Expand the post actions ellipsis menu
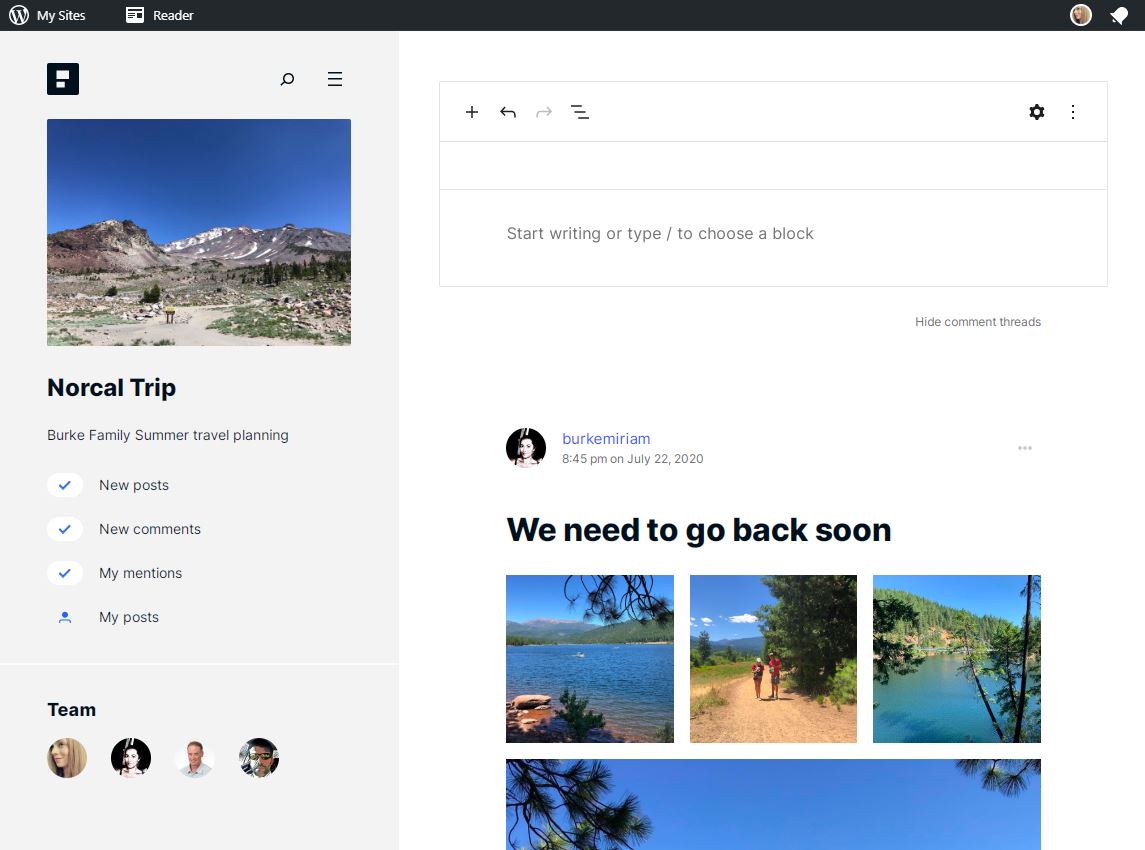Viewport: 1145px width, 850px height. pos(1025,448)
